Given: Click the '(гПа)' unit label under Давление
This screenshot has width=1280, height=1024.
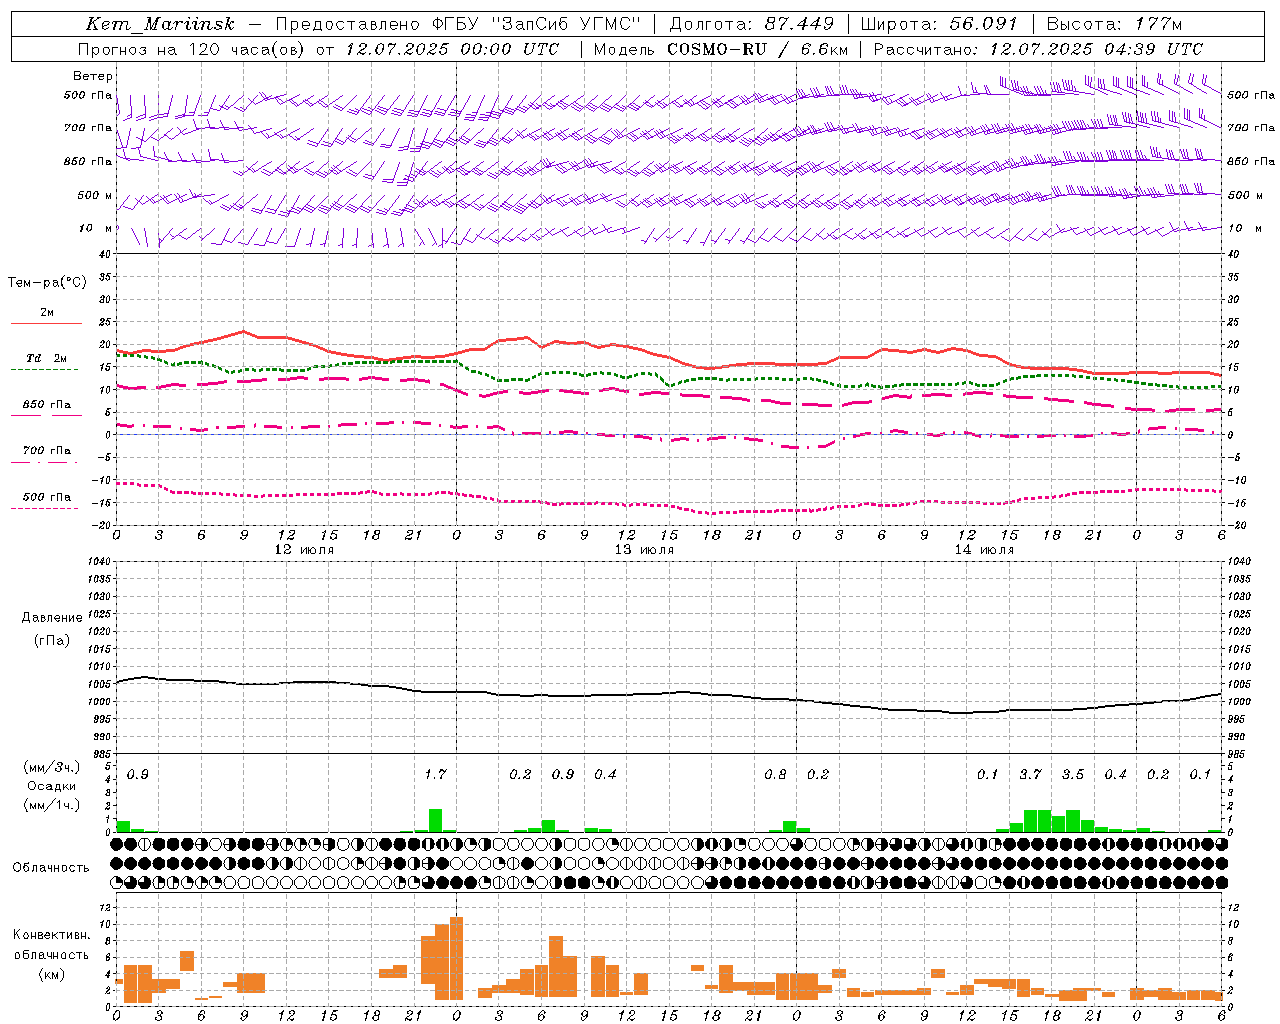Looking at the screenshot, I should 52,641.
